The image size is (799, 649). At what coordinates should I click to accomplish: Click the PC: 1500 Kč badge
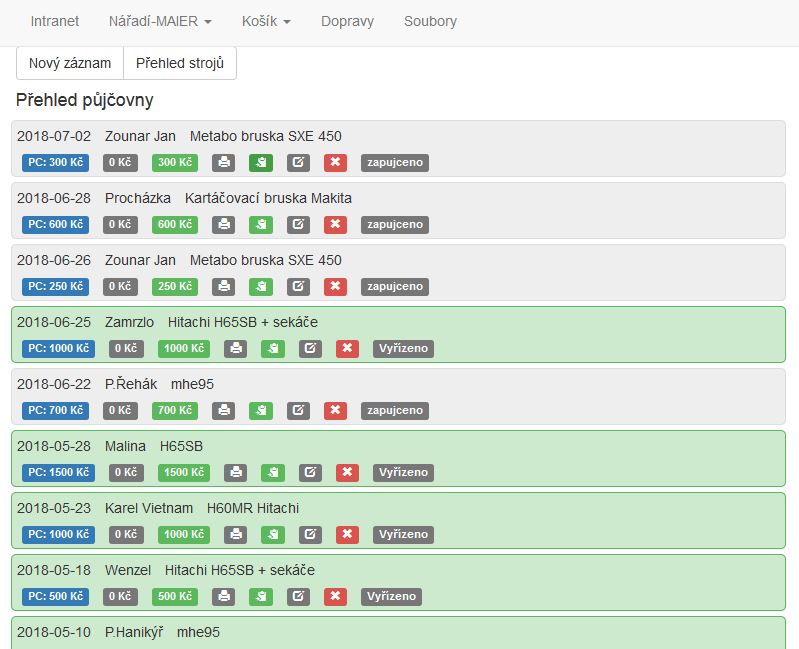[59, 473]
